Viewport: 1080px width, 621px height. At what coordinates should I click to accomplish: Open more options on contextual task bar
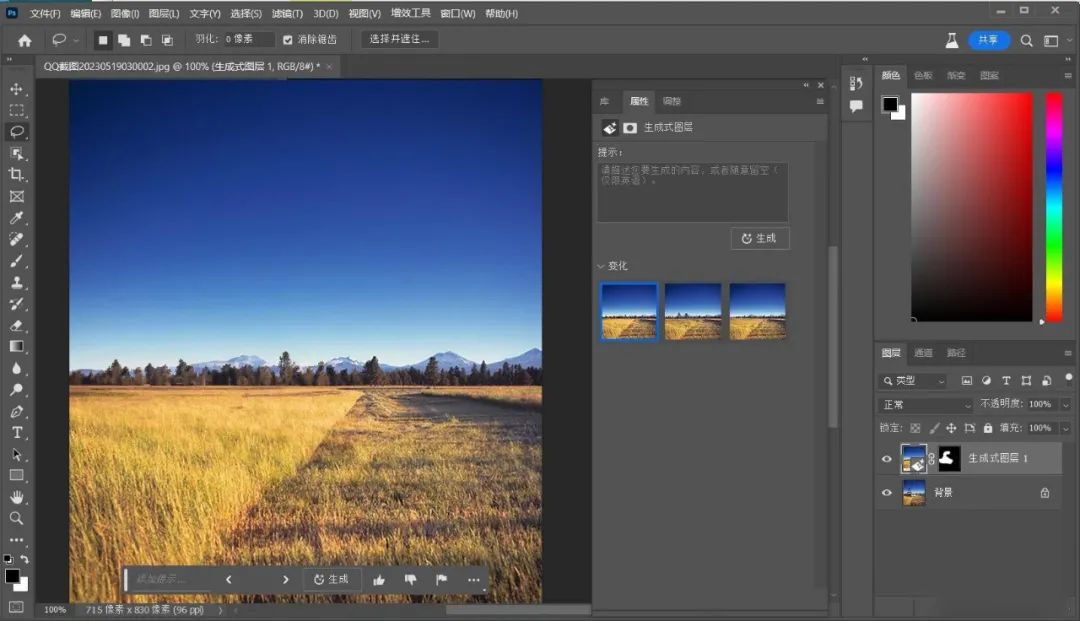474,580
